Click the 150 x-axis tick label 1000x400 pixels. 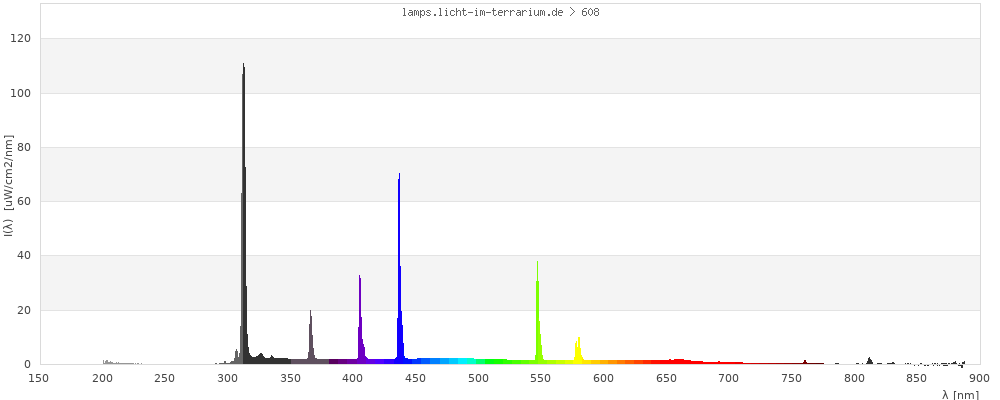point(39,378)
